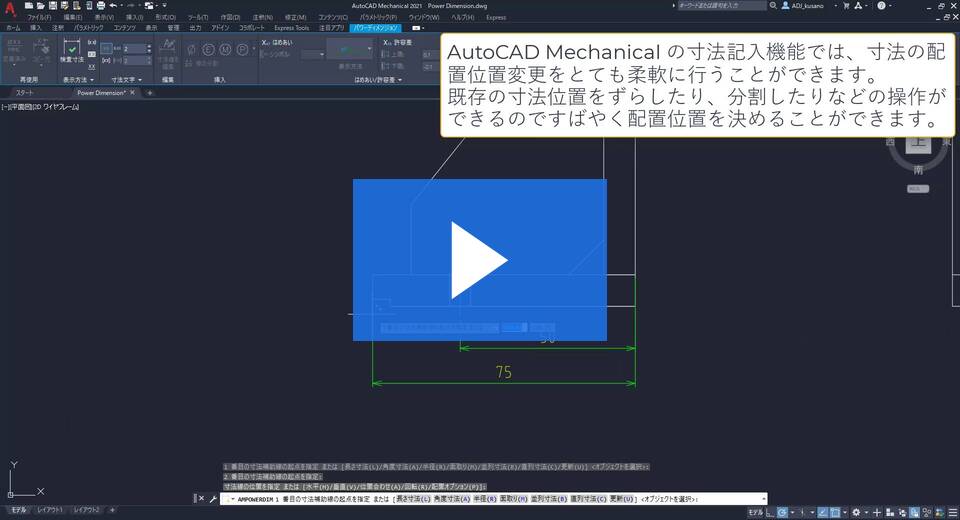Screen dimensions: 960x520
Task: Choose the 半径(R) command option
Action: 485,499
